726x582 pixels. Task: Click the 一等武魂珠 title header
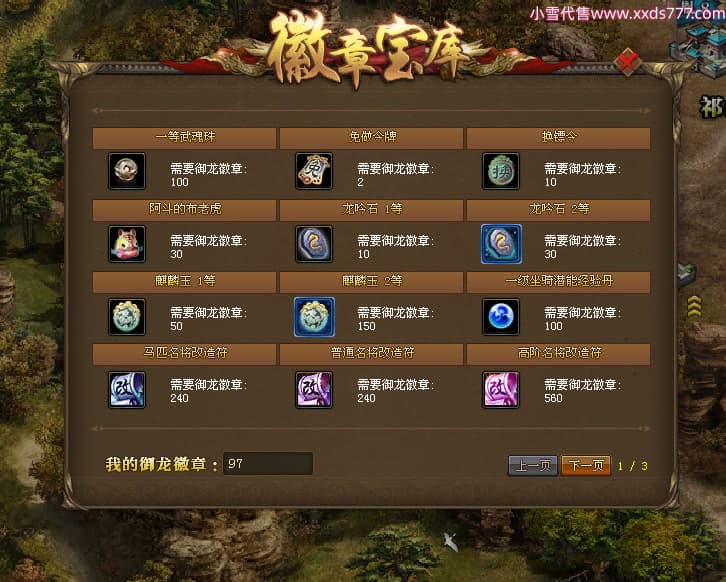(184, 138)
